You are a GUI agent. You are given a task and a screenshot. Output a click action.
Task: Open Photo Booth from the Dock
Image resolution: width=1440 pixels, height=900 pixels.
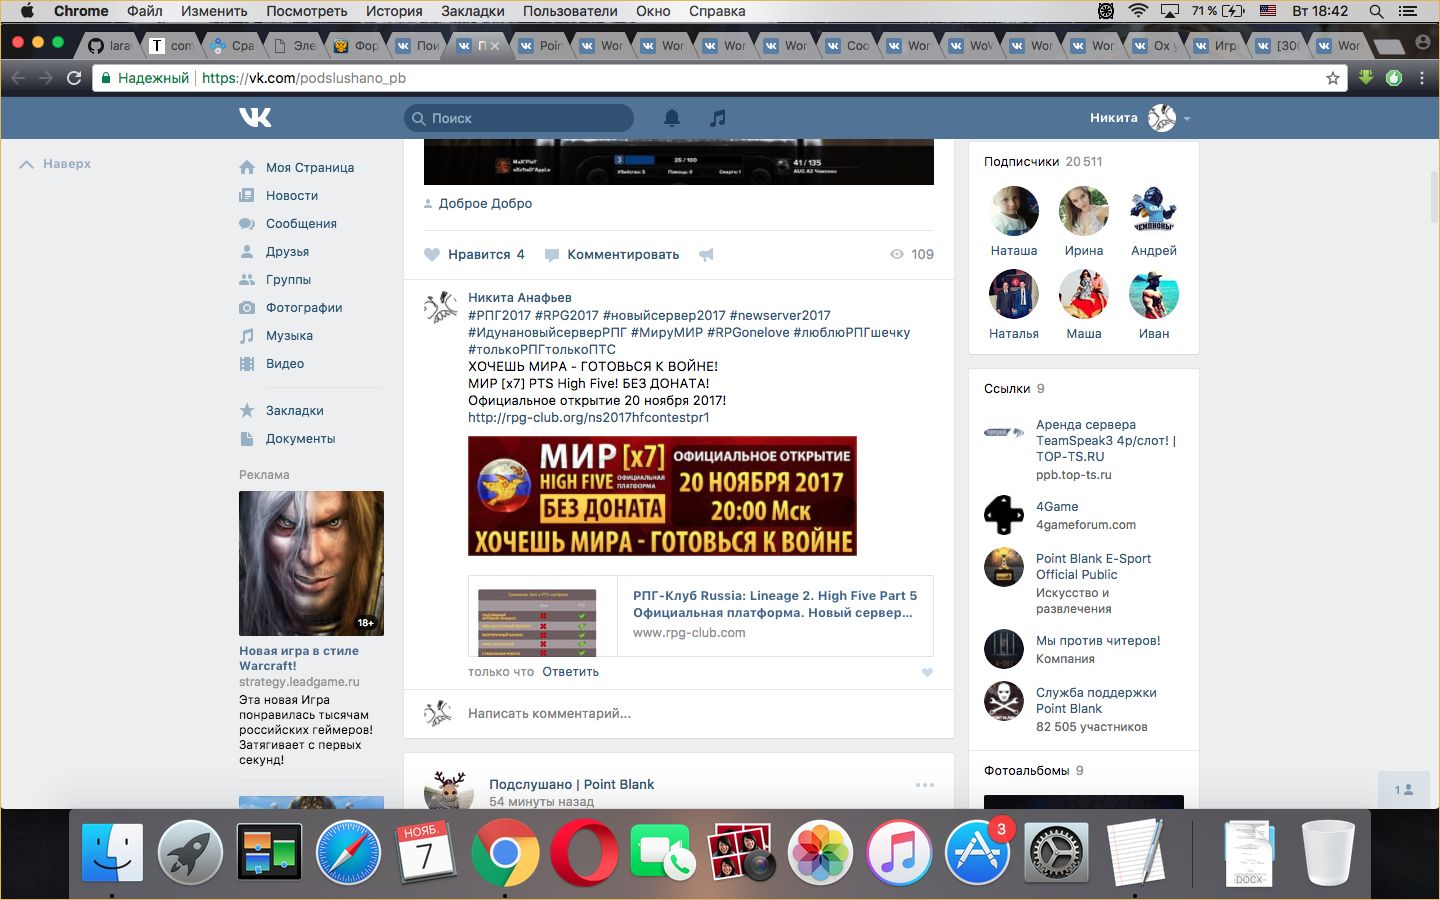point(741,852)
